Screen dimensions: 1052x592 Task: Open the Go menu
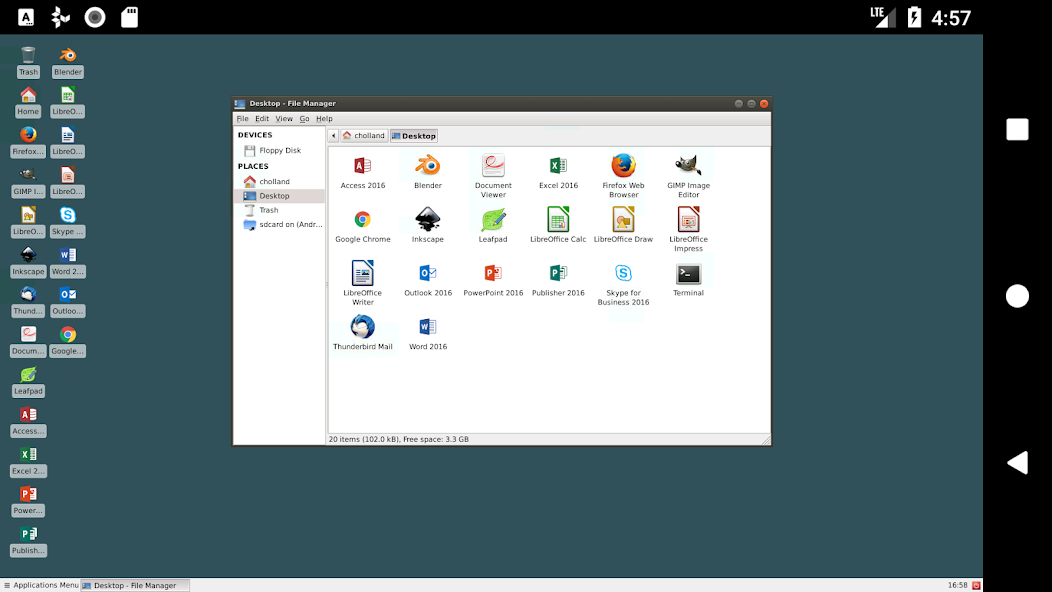[x=304, y=118]
